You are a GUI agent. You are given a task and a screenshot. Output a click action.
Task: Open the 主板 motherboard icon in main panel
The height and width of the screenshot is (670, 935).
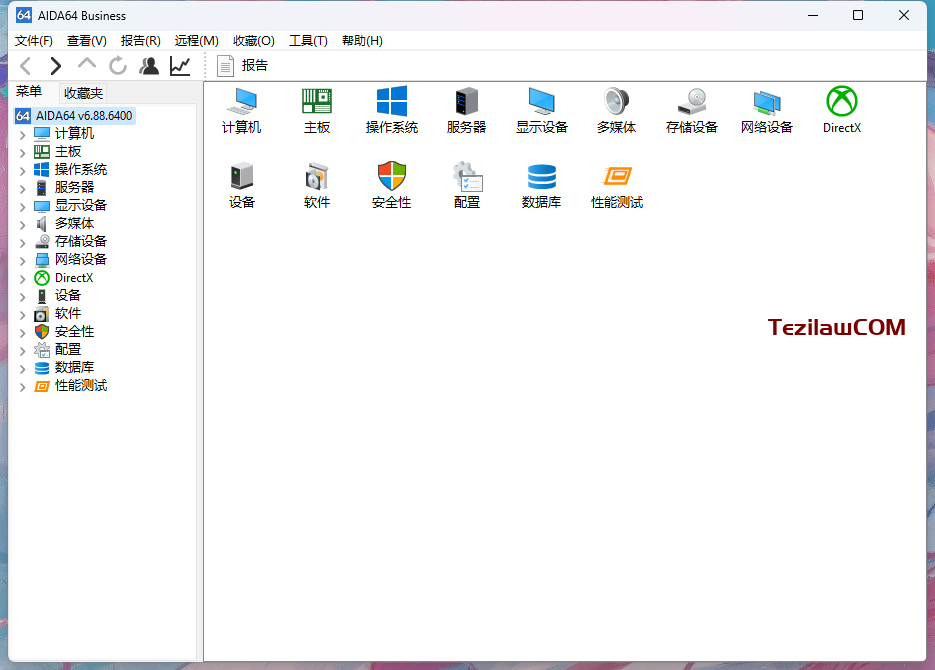pos(317,110)
